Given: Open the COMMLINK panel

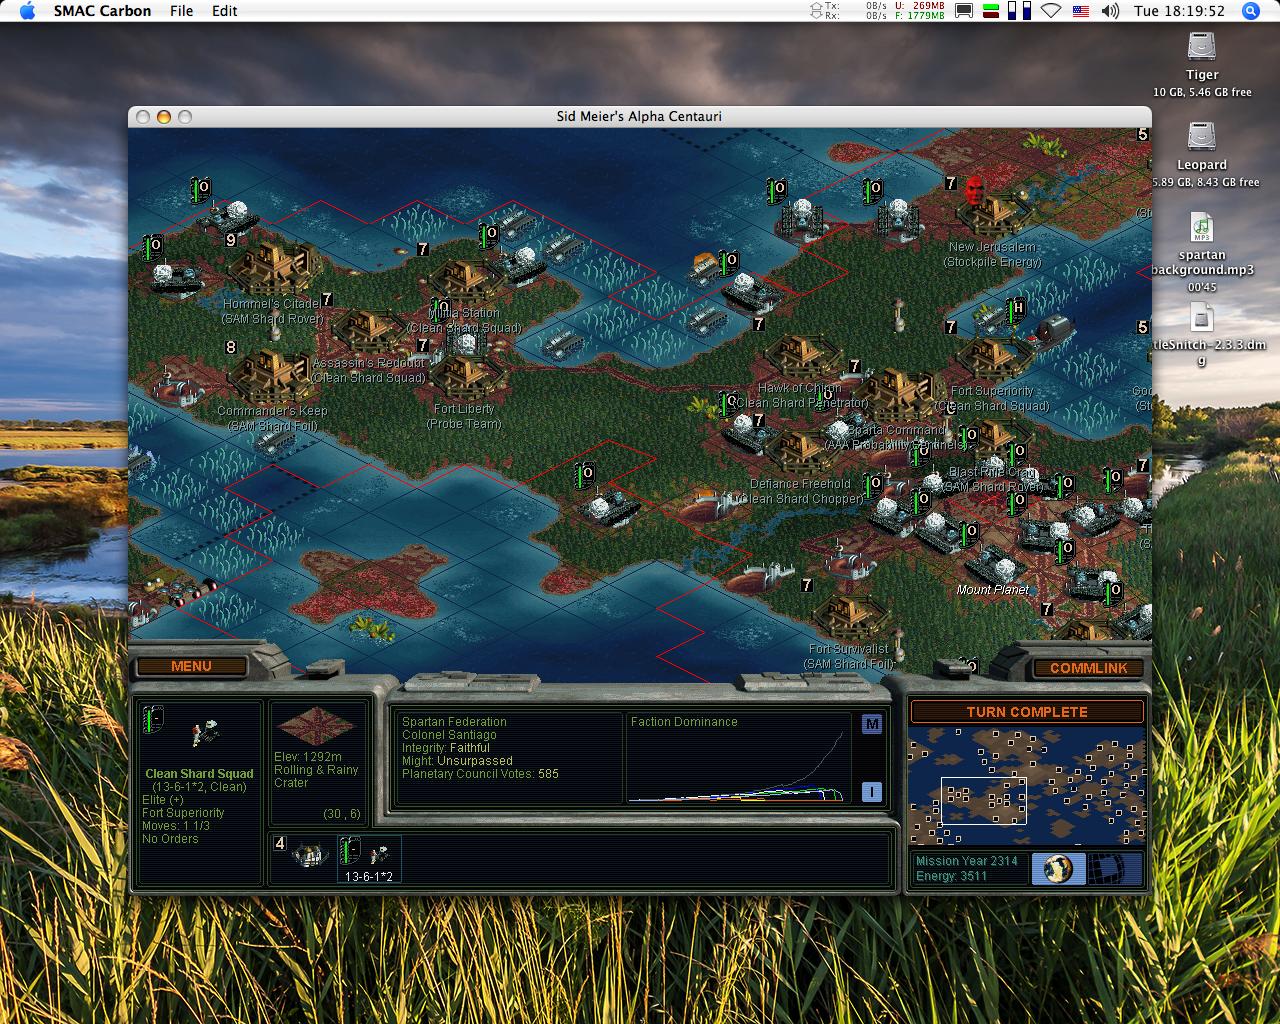Looking at the screenshot, I should coord(1088,668).
